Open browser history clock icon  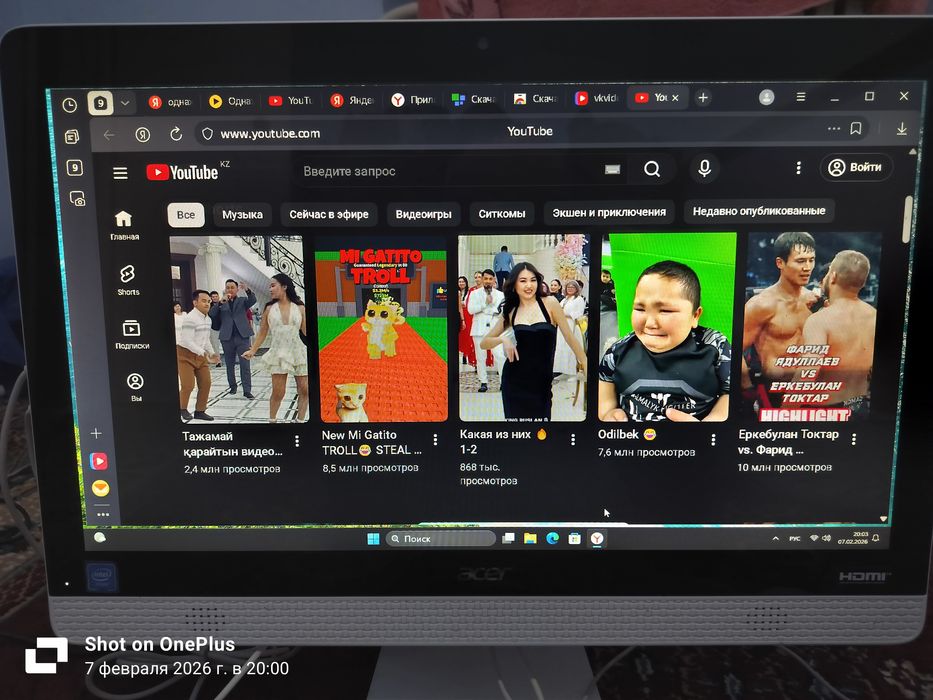tap(70, 105)
